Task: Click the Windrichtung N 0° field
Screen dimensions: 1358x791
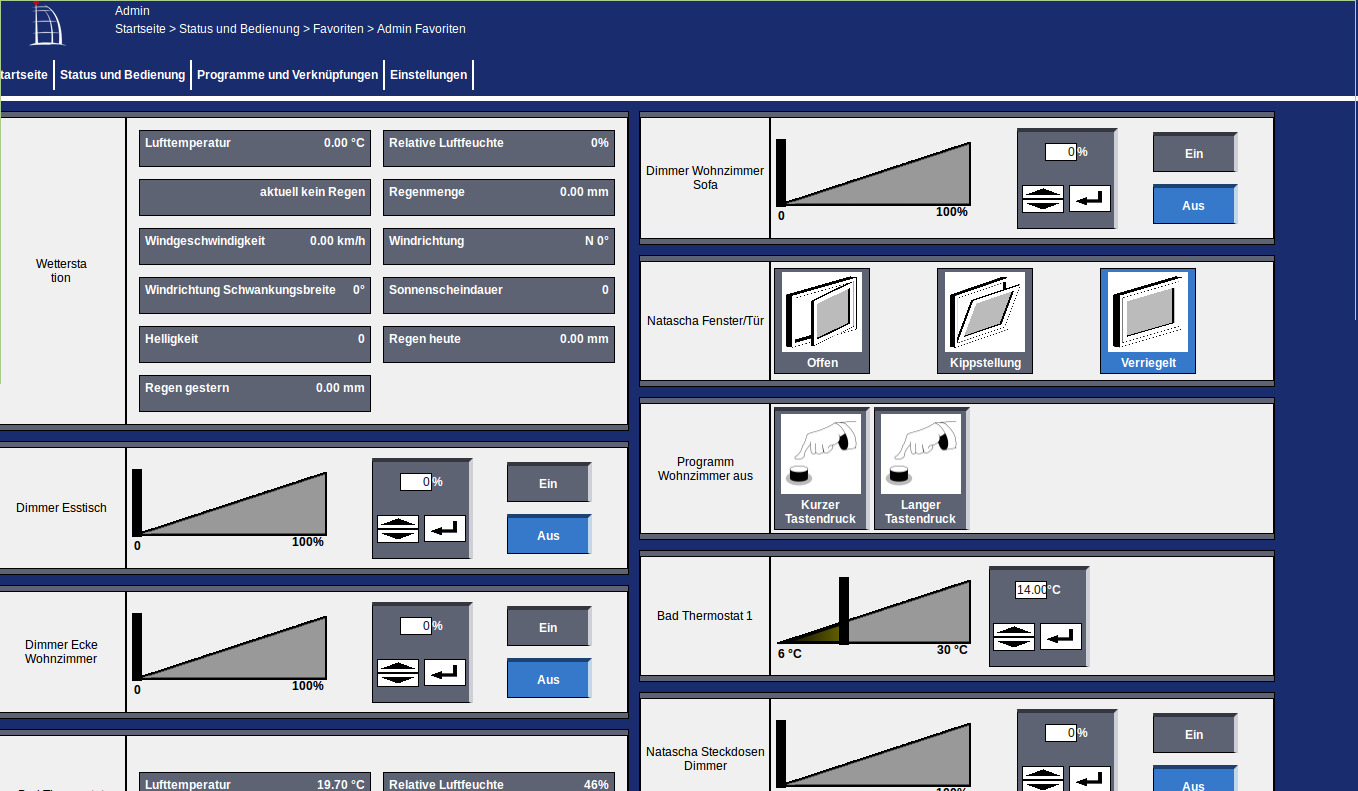Action: tap(499, 246)
